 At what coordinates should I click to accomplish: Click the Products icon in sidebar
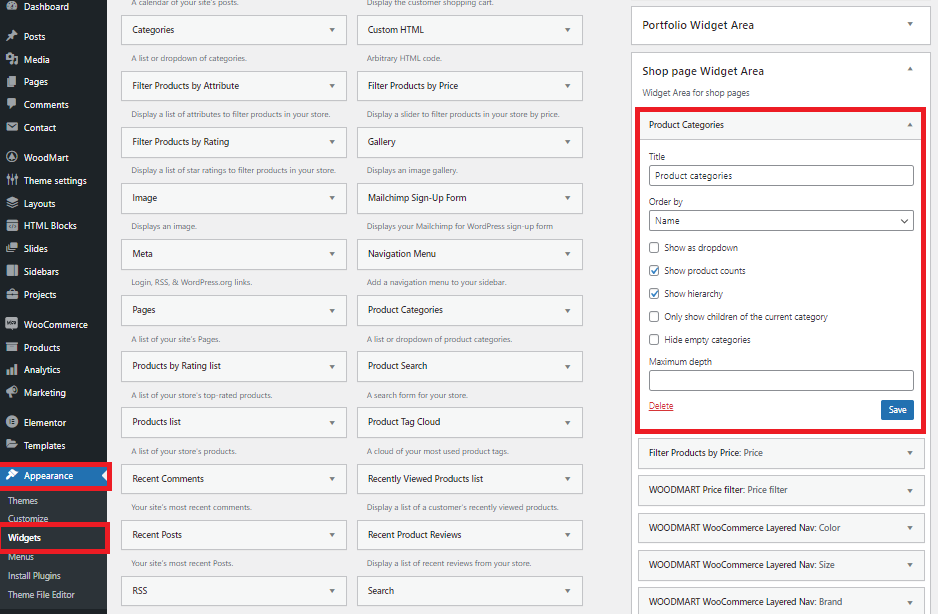[12, 347]
